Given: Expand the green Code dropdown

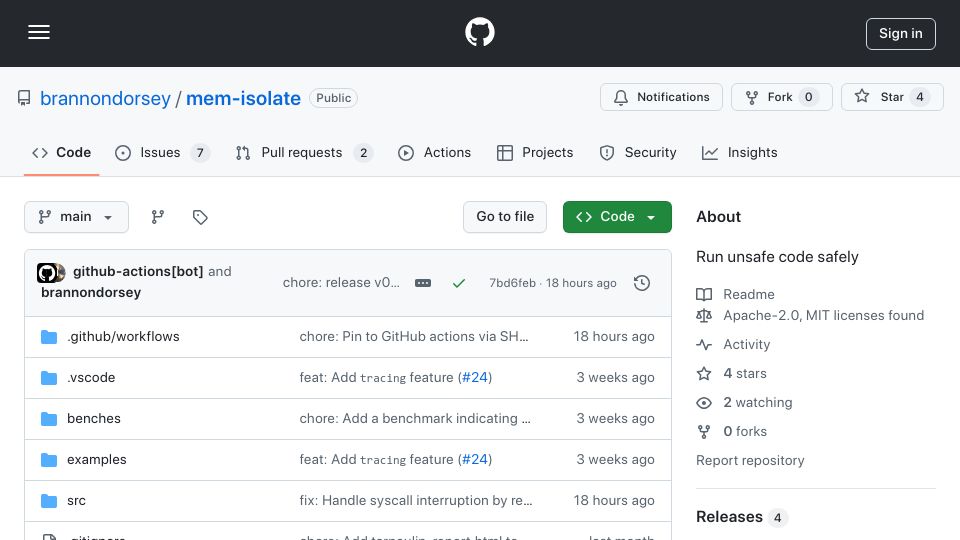Looking at the screenshot, I should click(617, 217).
